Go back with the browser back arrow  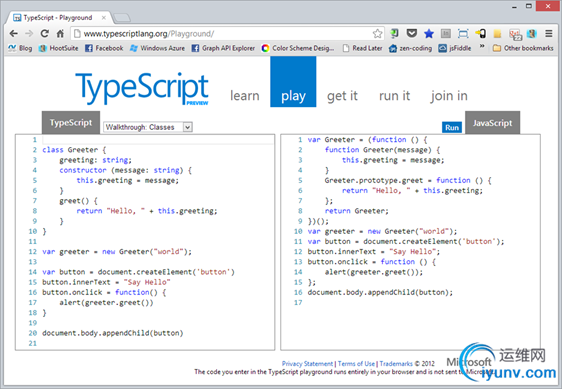(14, 34)
